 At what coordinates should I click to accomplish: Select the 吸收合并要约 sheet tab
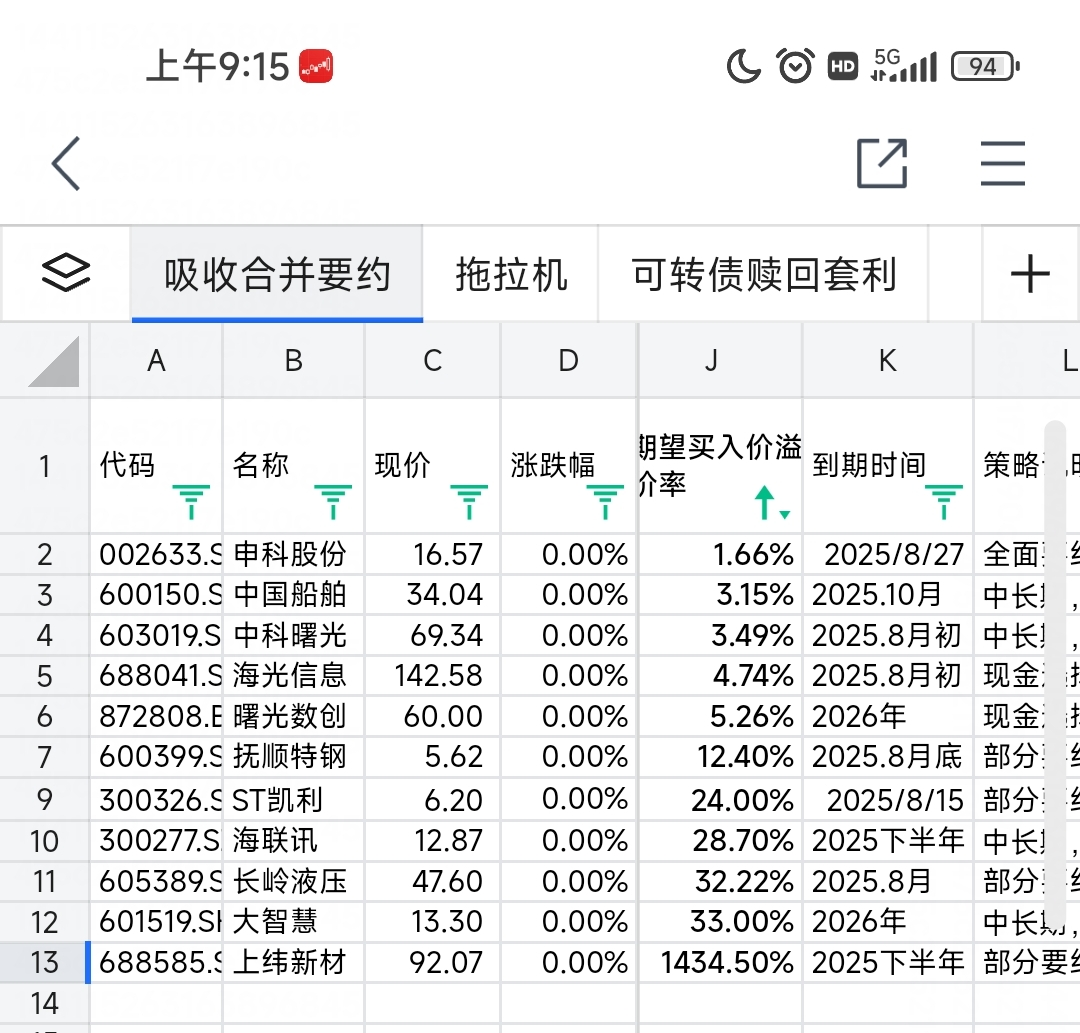[x=277, y=274]
